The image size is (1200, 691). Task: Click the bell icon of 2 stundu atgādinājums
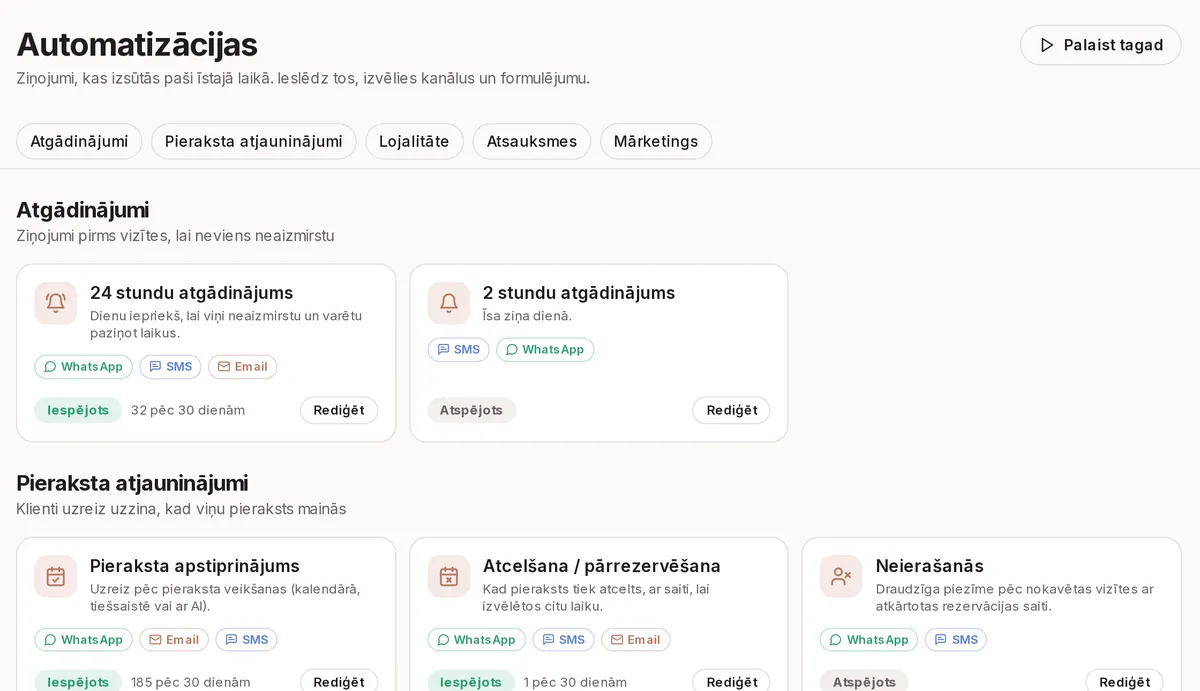(449, 303)
